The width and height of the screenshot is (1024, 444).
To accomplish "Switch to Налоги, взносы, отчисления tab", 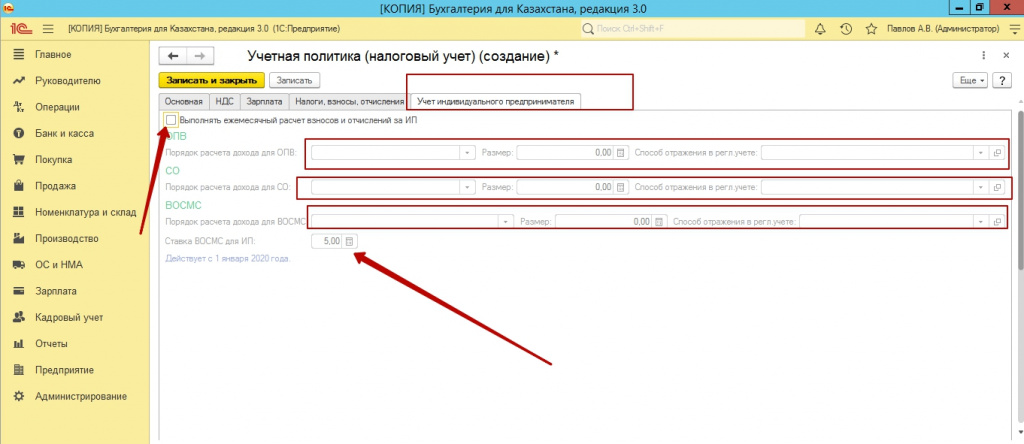I will pyautogui.click(x=350, y=101).
